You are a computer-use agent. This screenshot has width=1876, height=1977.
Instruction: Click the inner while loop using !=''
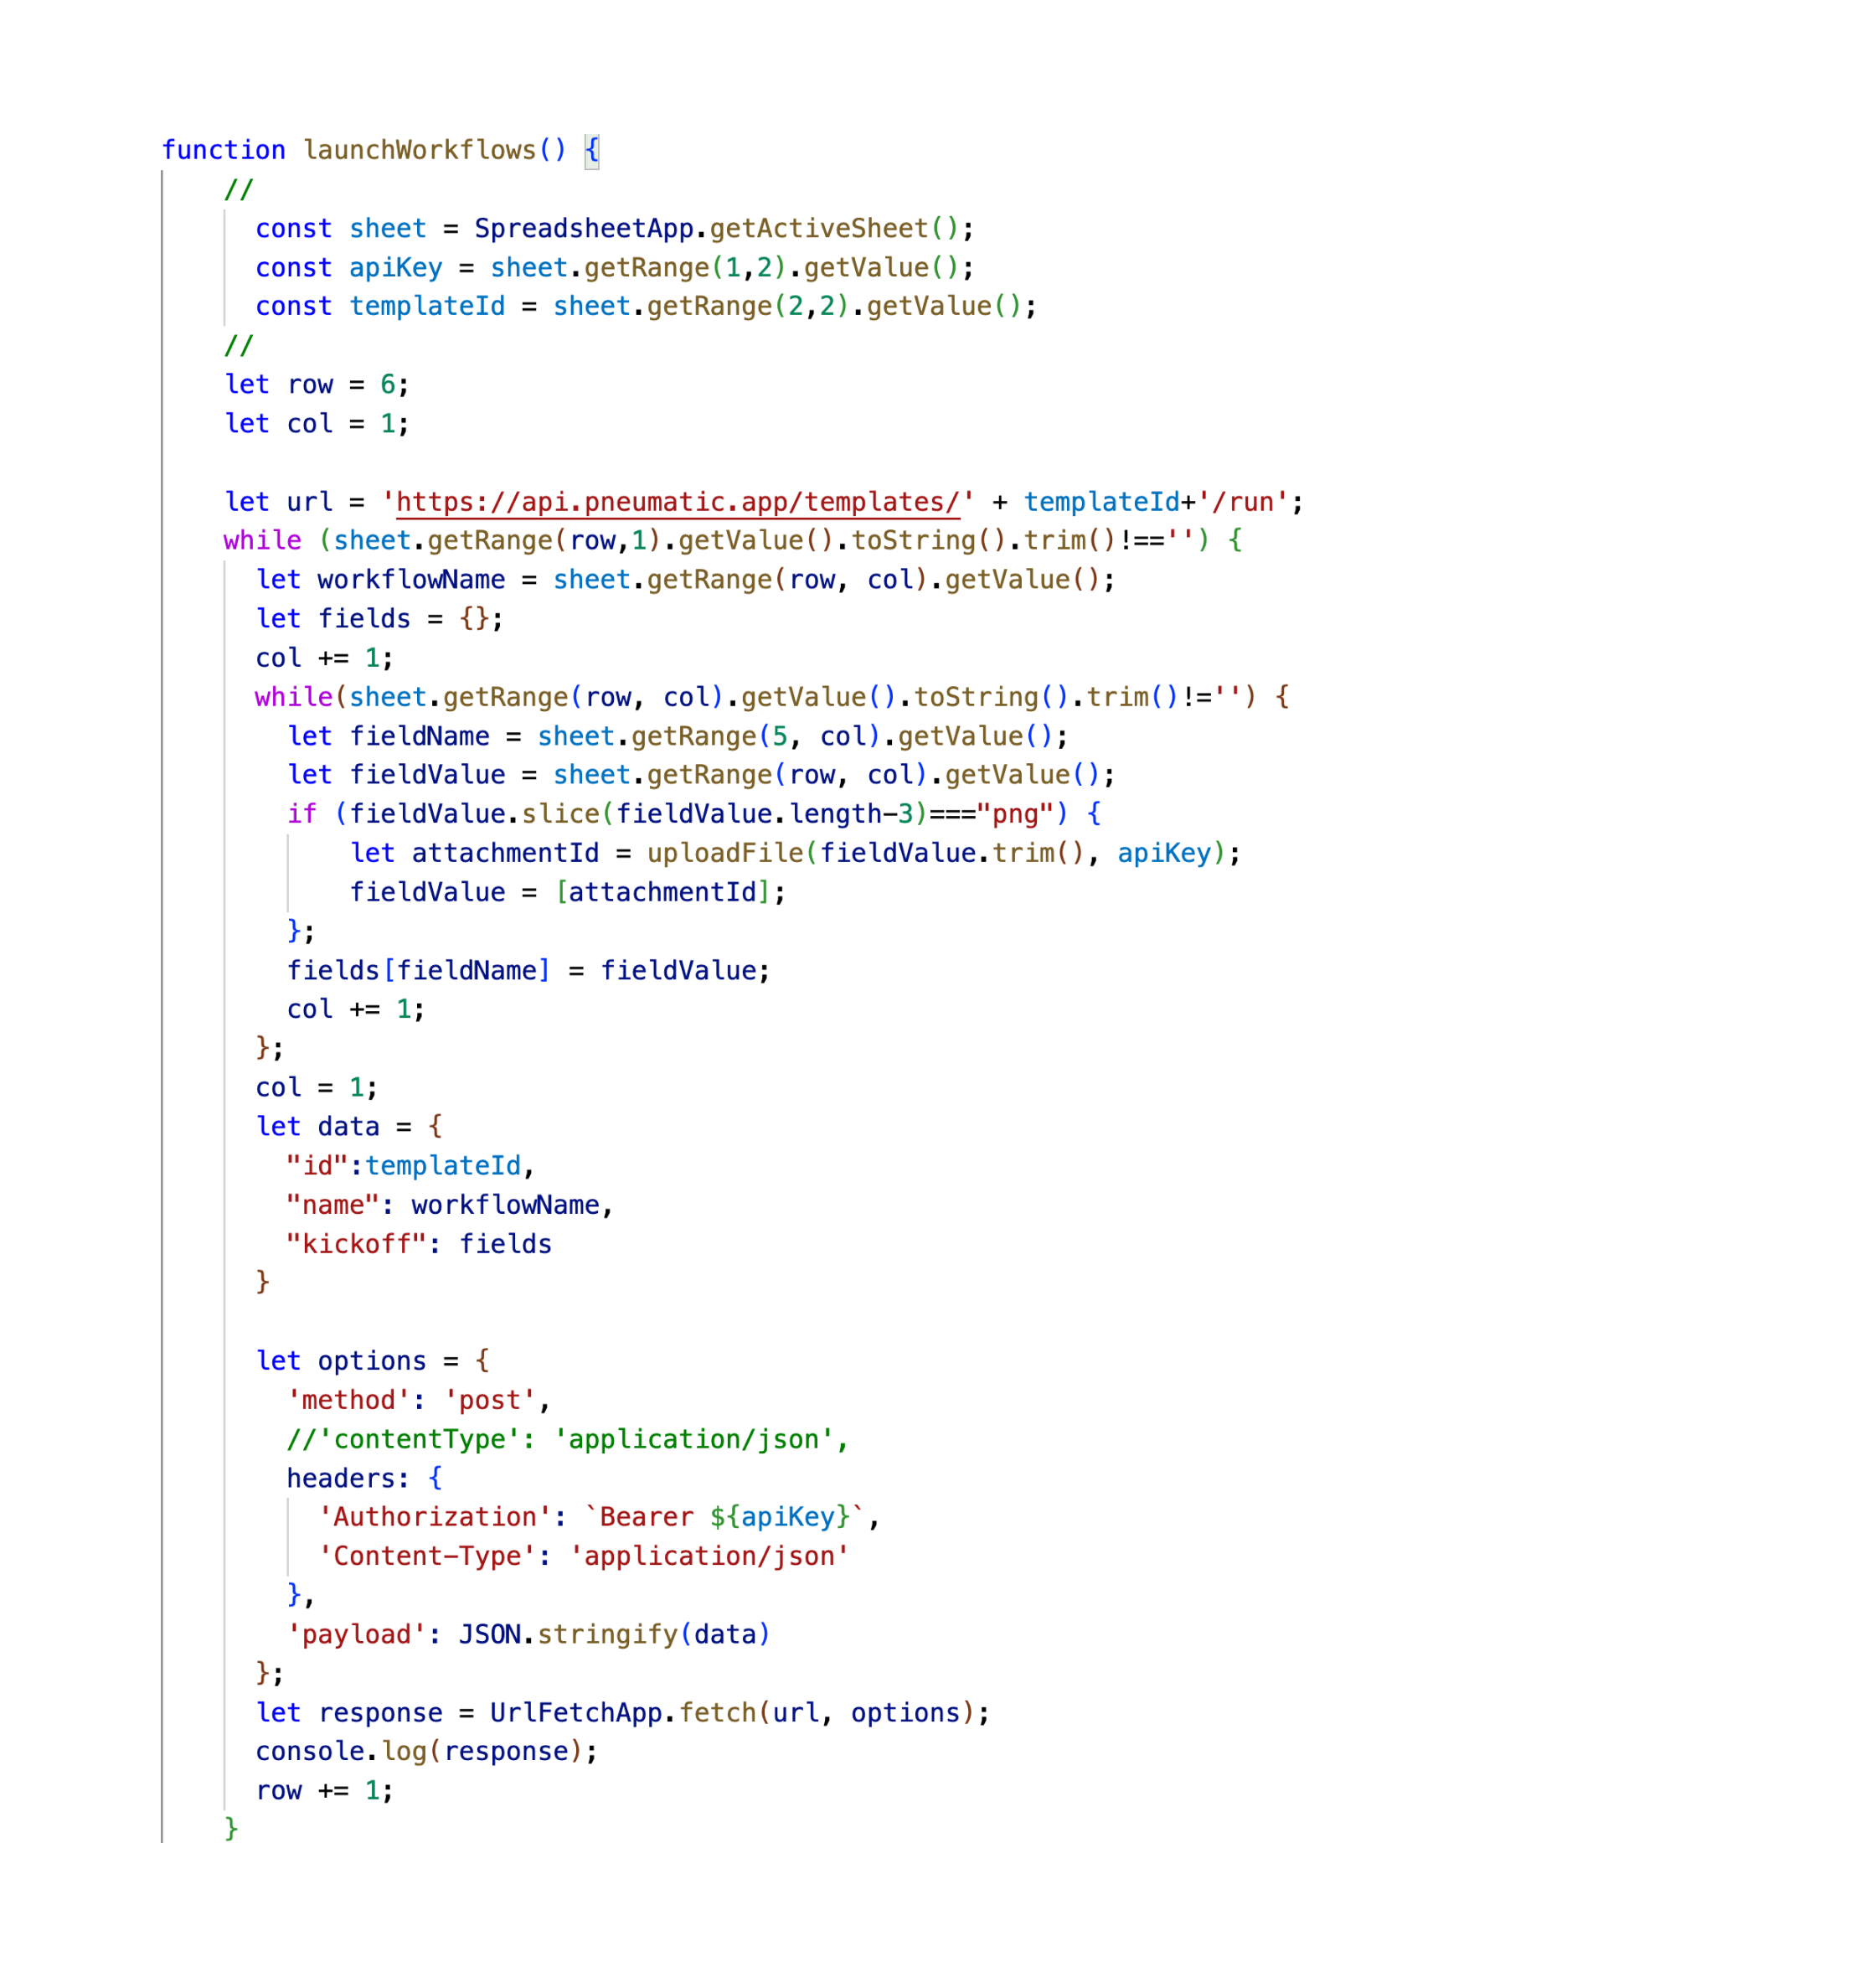tap(772, 697)
